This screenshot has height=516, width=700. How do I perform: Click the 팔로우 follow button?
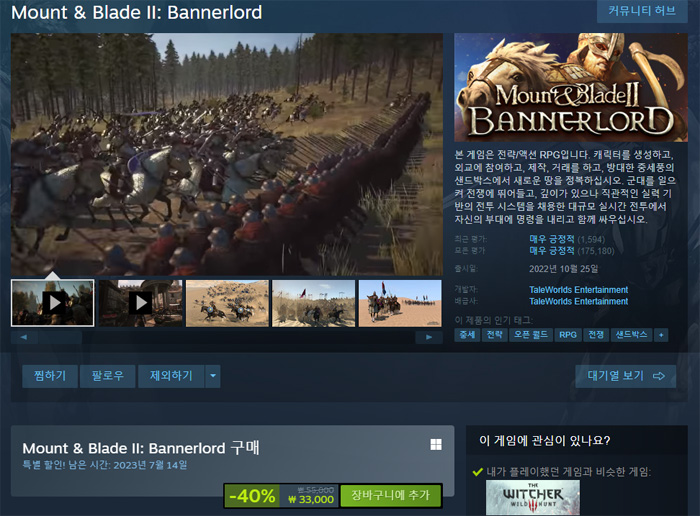108,376
